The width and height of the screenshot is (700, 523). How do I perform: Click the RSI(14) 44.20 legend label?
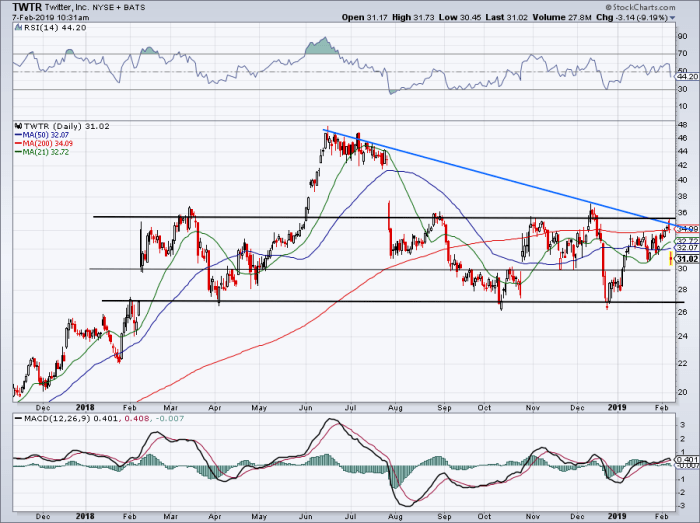pos(54,28)
